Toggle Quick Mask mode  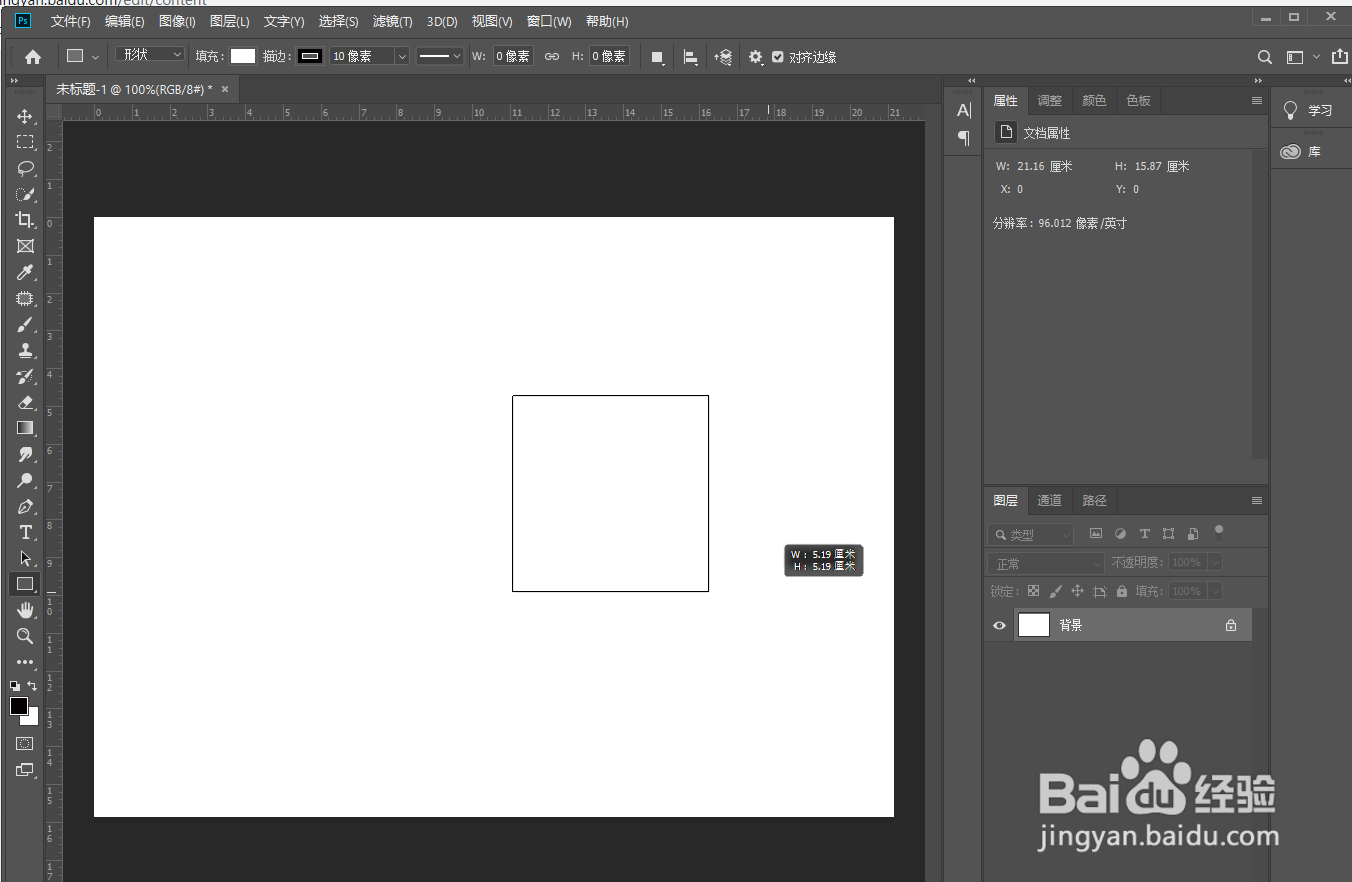[x=25, y=744]
